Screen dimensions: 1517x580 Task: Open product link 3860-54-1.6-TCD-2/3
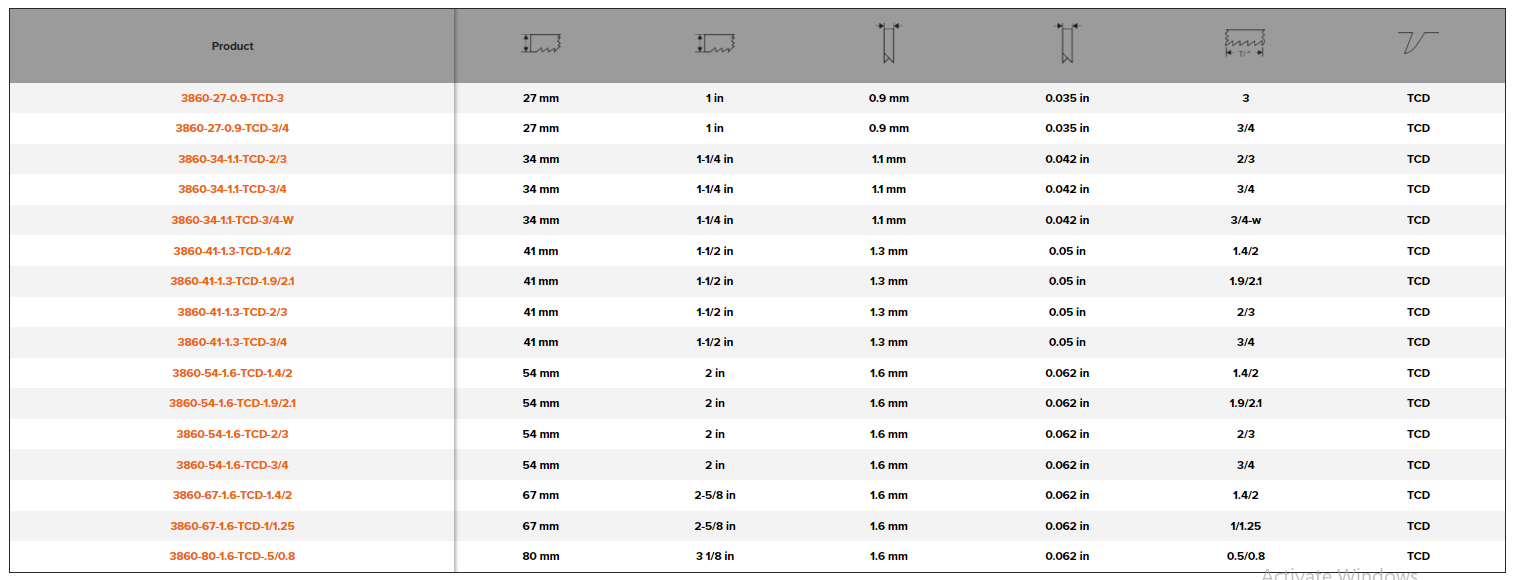tap(232, 434)
